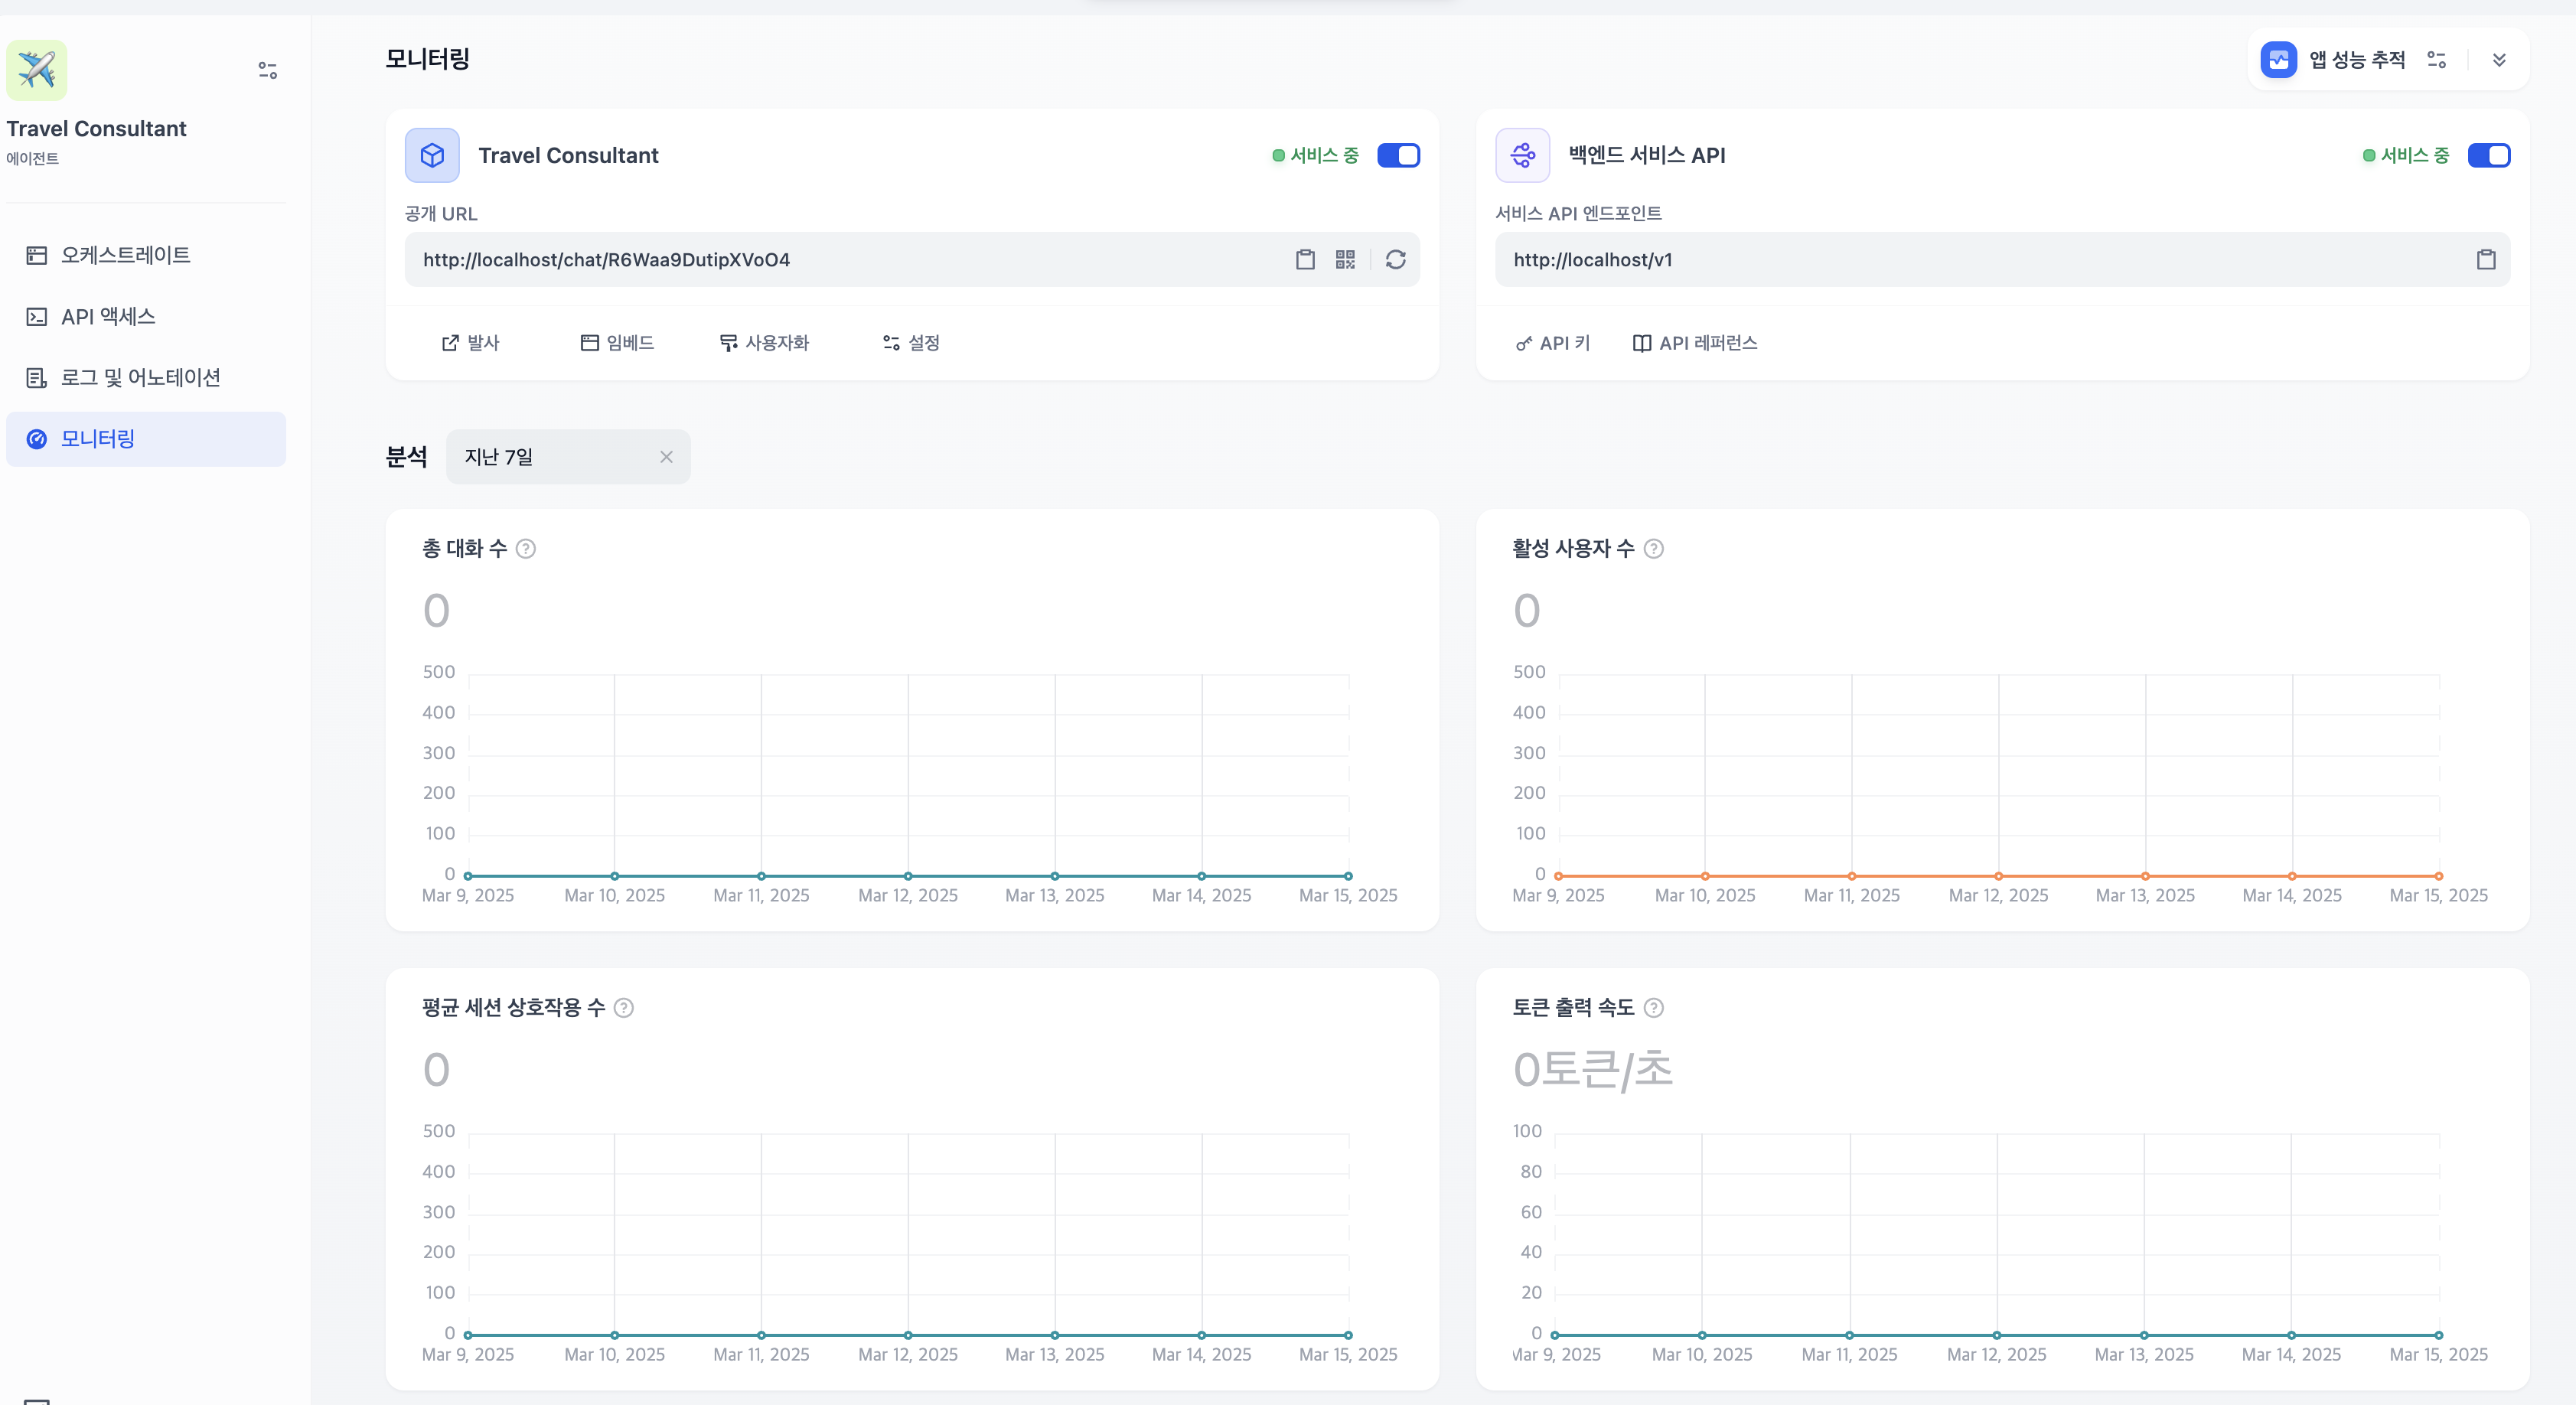Screen dimensions: 2576x1405
Task: Copy the public chat URL
Action: (1305, 260)
